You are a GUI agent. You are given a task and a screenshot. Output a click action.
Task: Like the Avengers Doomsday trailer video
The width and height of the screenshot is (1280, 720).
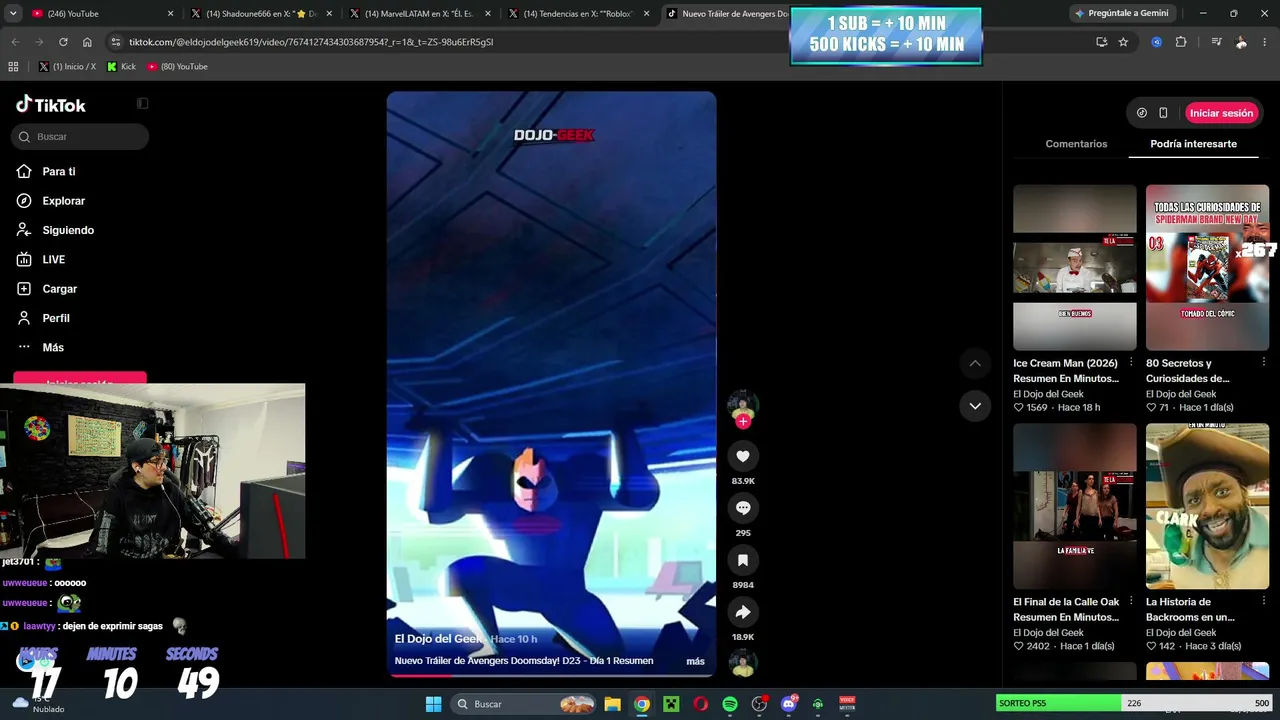[x=743, y=456]
